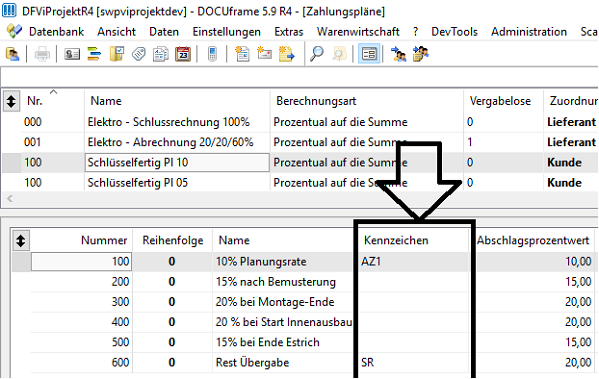Image resolution: width=599 pixels, height=379 pixels.
Task: Click the greyed-out search folder icon
Action: [339, 54]
